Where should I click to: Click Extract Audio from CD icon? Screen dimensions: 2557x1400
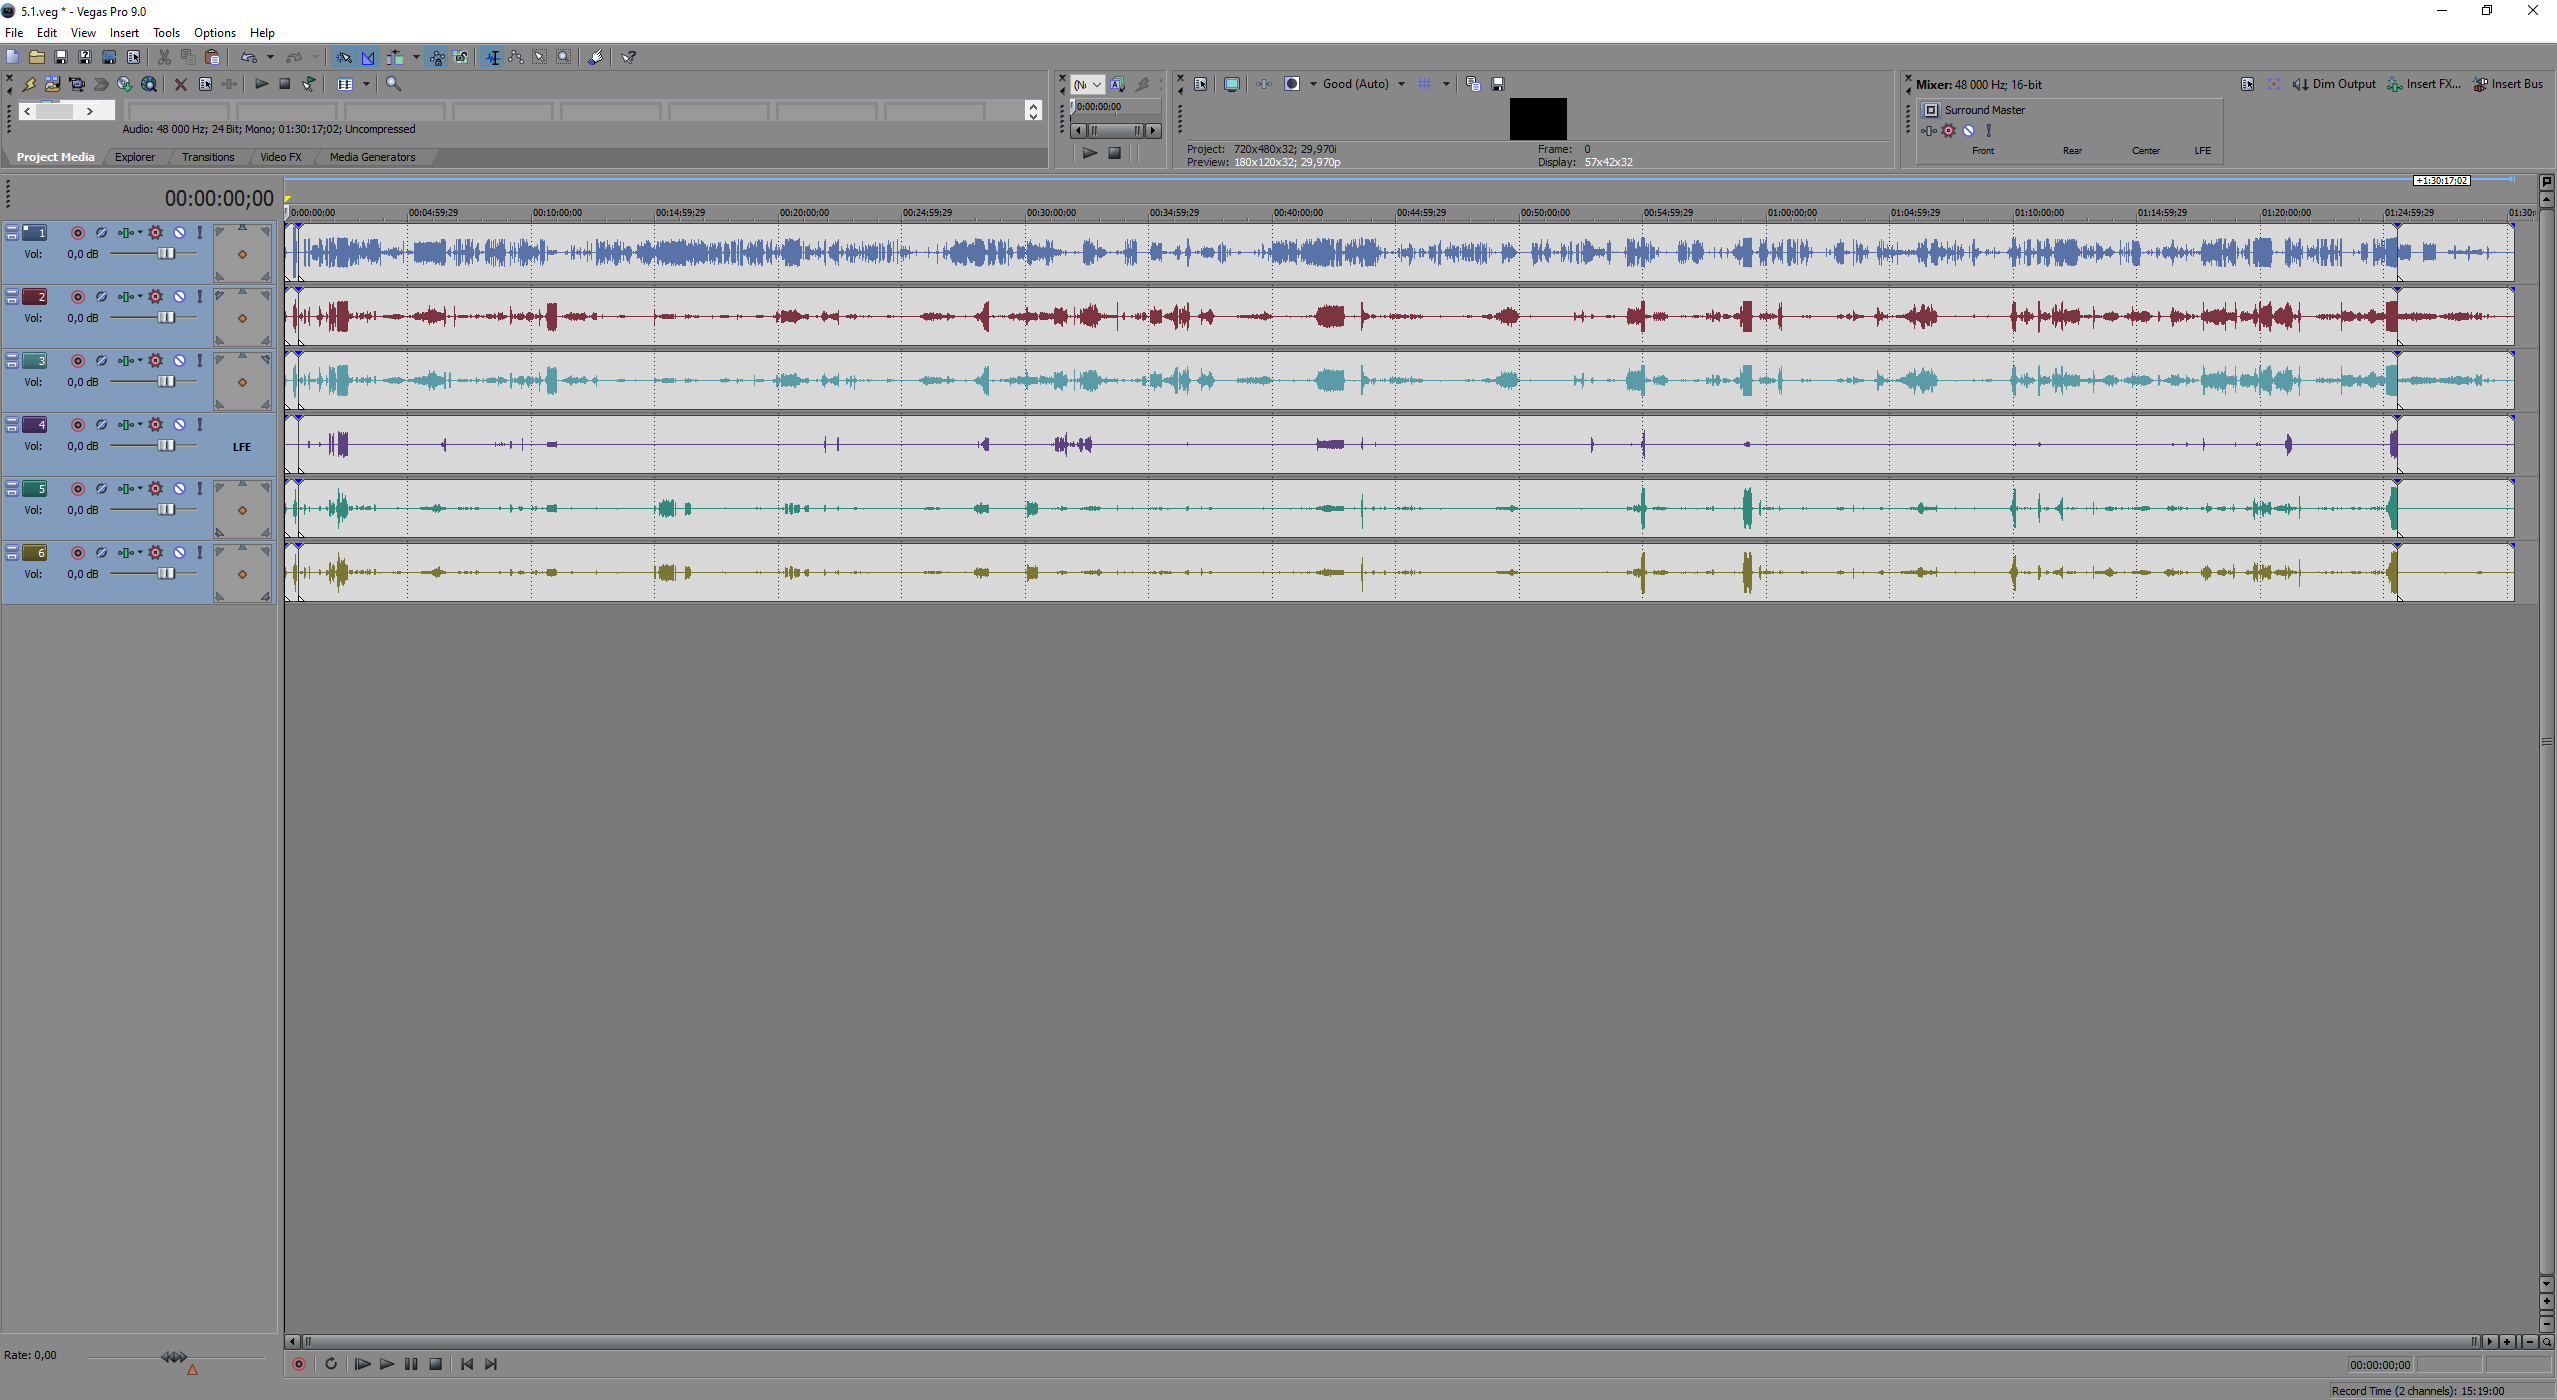(x=124, y=84)
